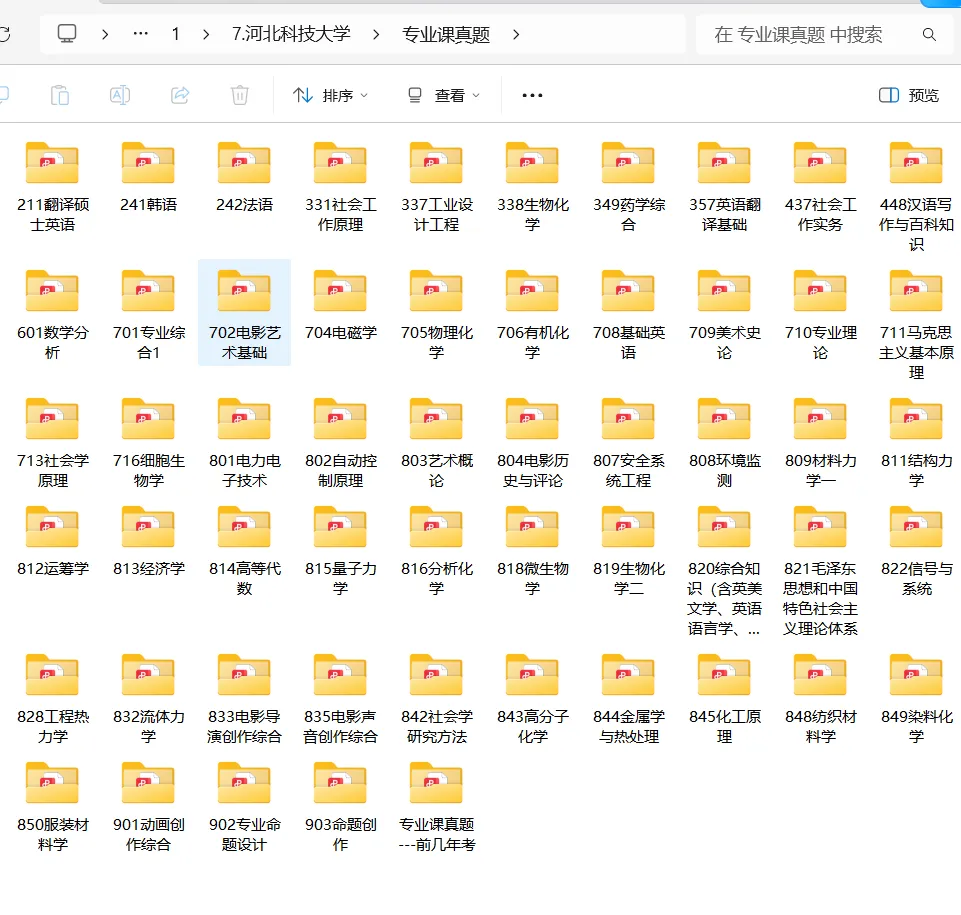Open the 查看 view dropdown
The image size is (961, 915).
tap(444, 95)
